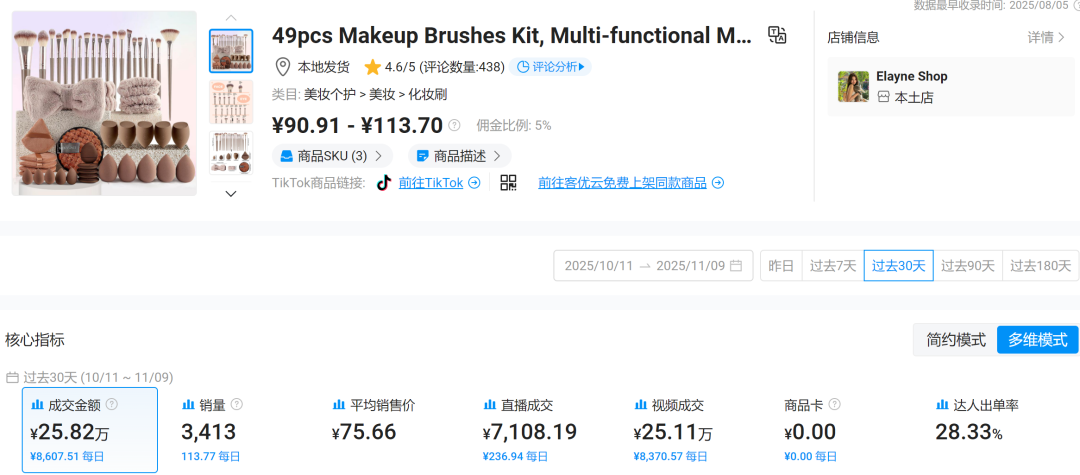The image size is (1080, 475).
Task: Select the 成交金额 metric card
Action: point(90,429)
